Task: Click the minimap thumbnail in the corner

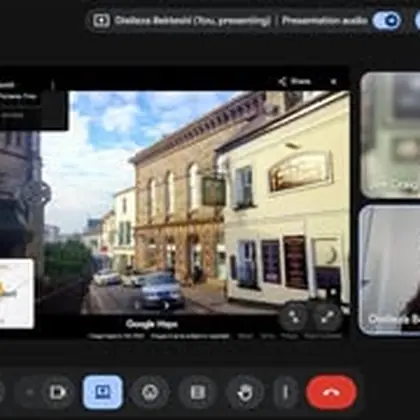Action: pyautogui.click(x=16, y=293)
